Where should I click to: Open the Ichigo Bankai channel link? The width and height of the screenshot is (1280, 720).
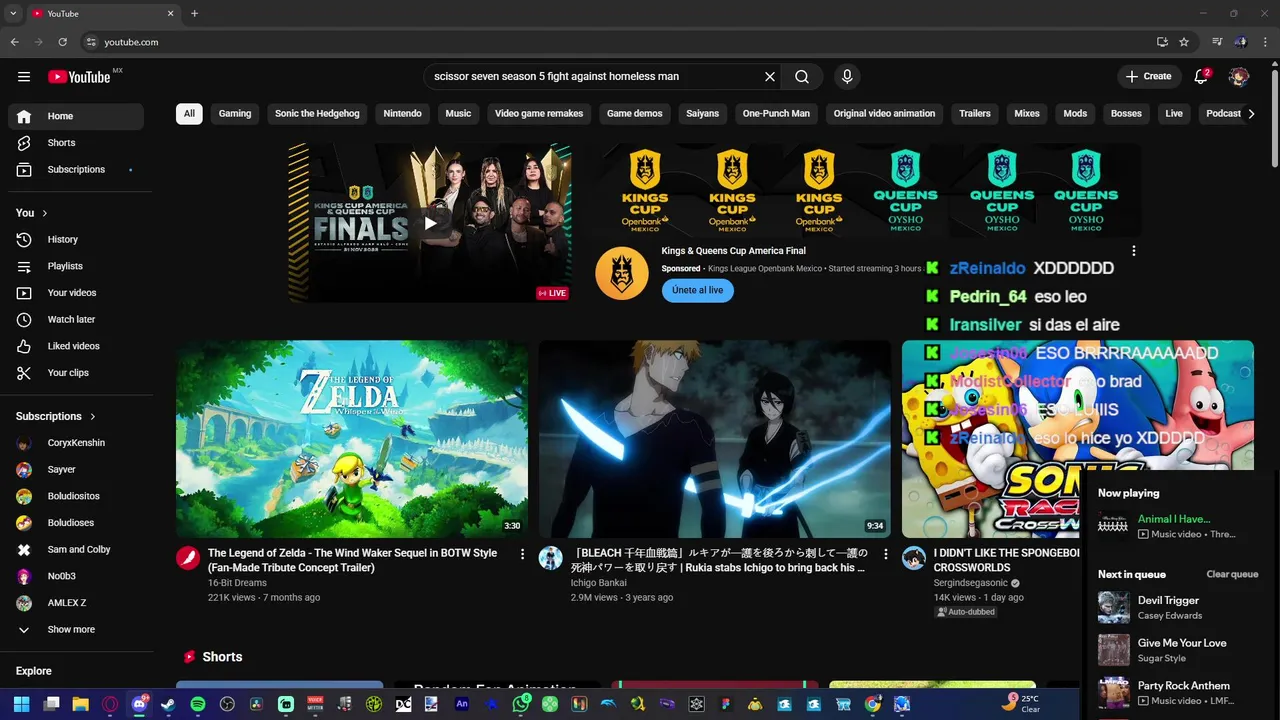[x=599, y=583]
